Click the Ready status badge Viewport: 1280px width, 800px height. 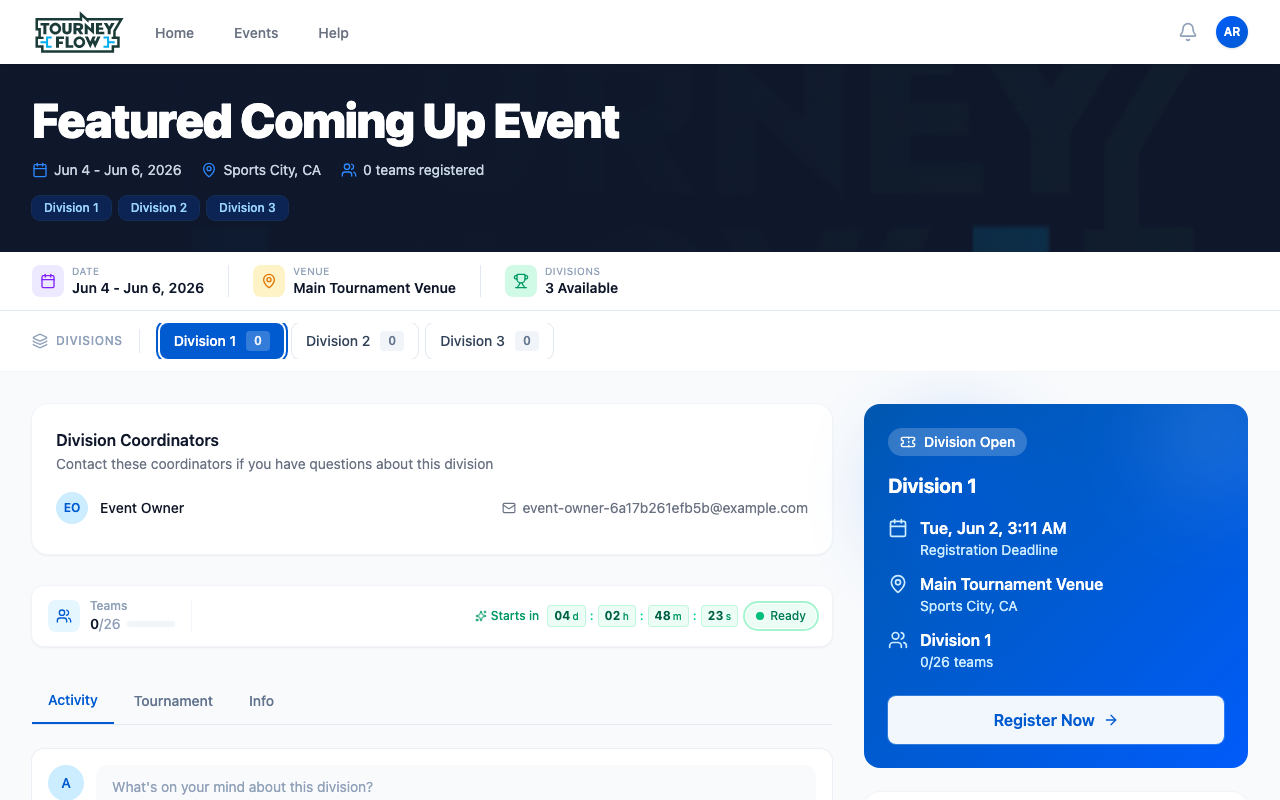pos(781,616)
